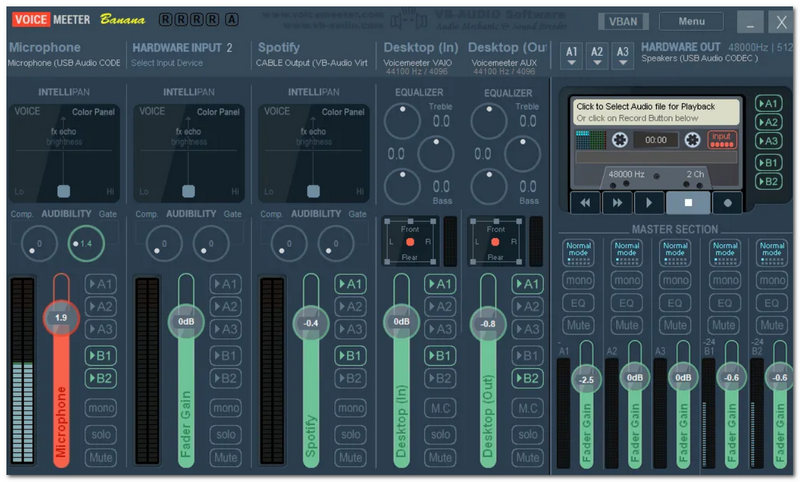Click Spotify Intellipan slider handle
800x482 pixels.
313,191
